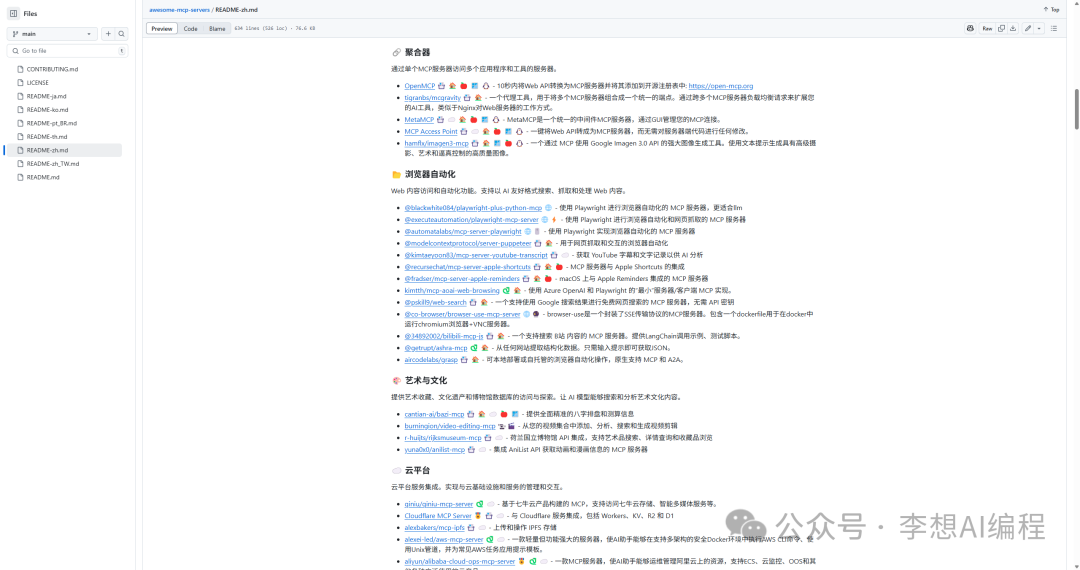Open kimtth/mcp-aoai-web-browsing link

pyautogui.click(x=452, y=291)
